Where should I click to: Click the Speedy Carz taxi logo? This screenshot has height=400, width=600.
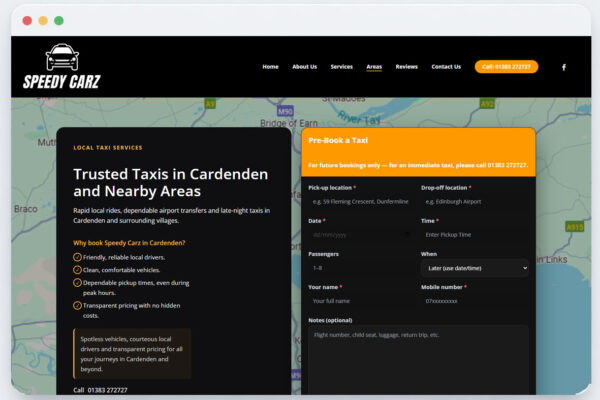(61, 67)
